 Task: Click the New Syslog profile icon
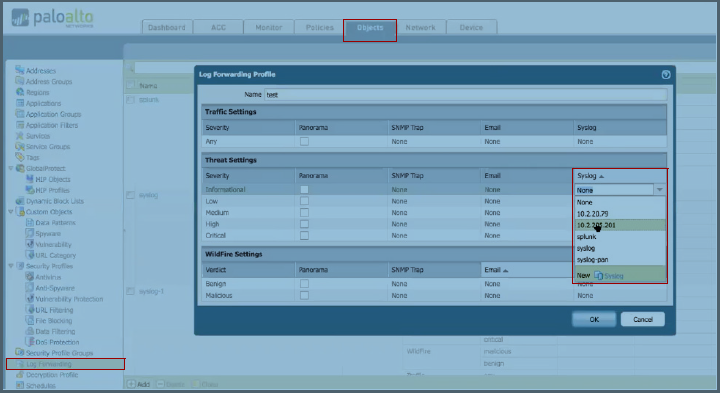pyautogui.click(x=598, y=275)
